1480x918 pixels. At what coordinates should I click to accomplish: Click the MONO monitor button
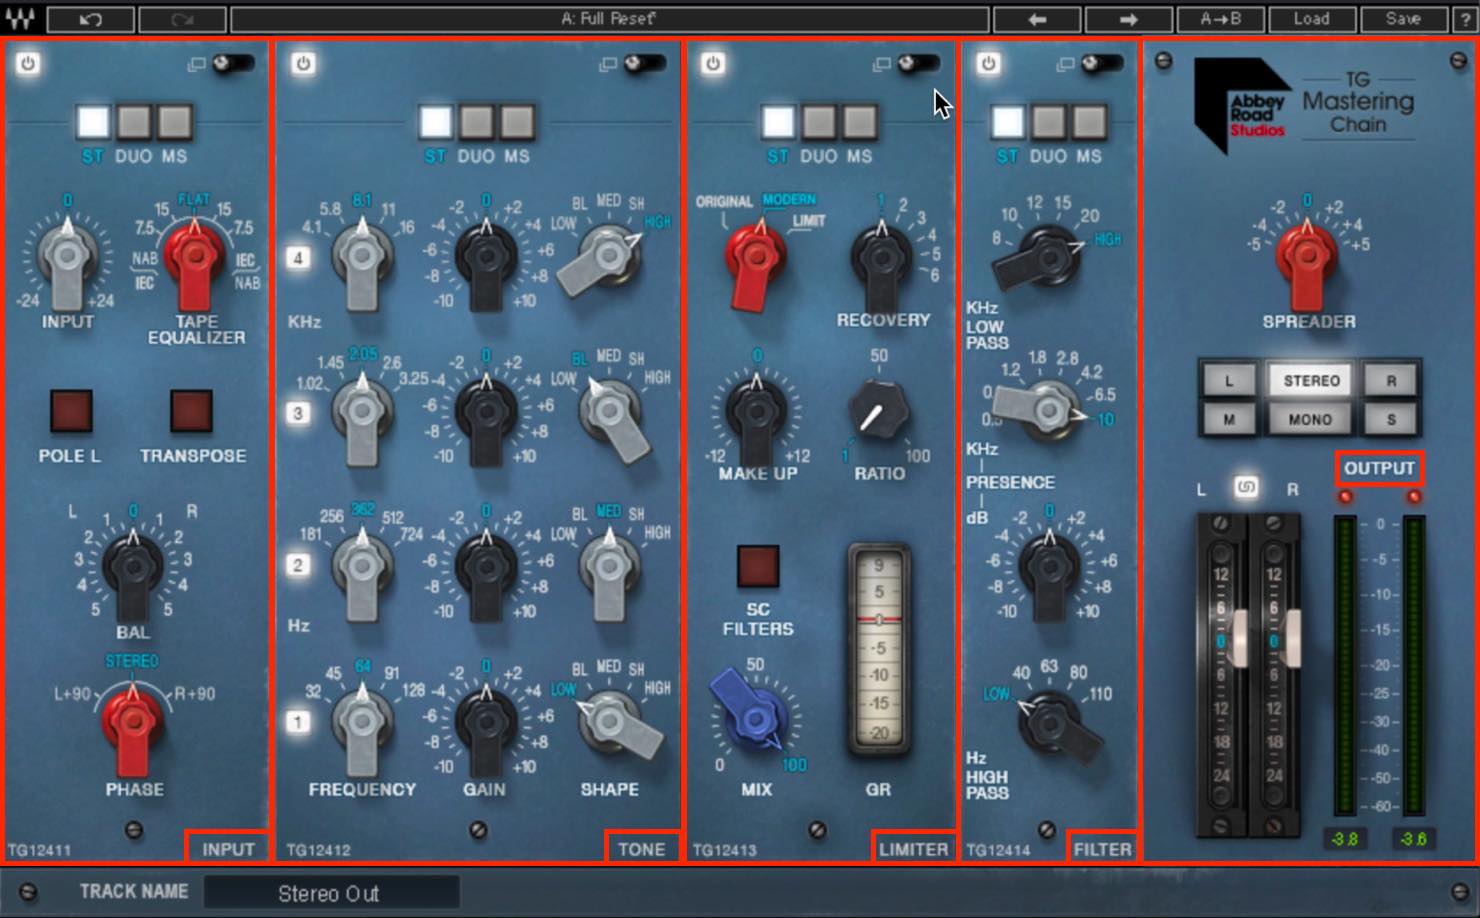(x=1310, y=420)
